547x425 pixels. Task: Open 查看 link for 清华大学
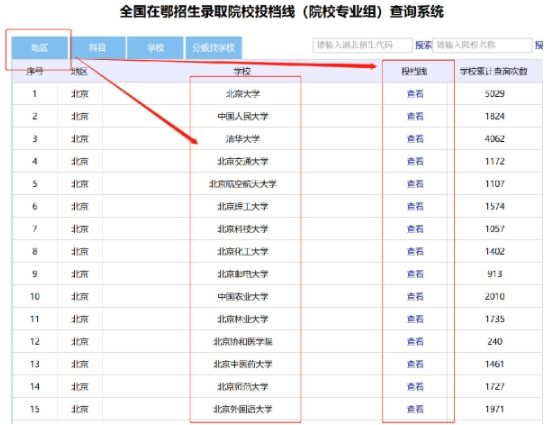415,139
